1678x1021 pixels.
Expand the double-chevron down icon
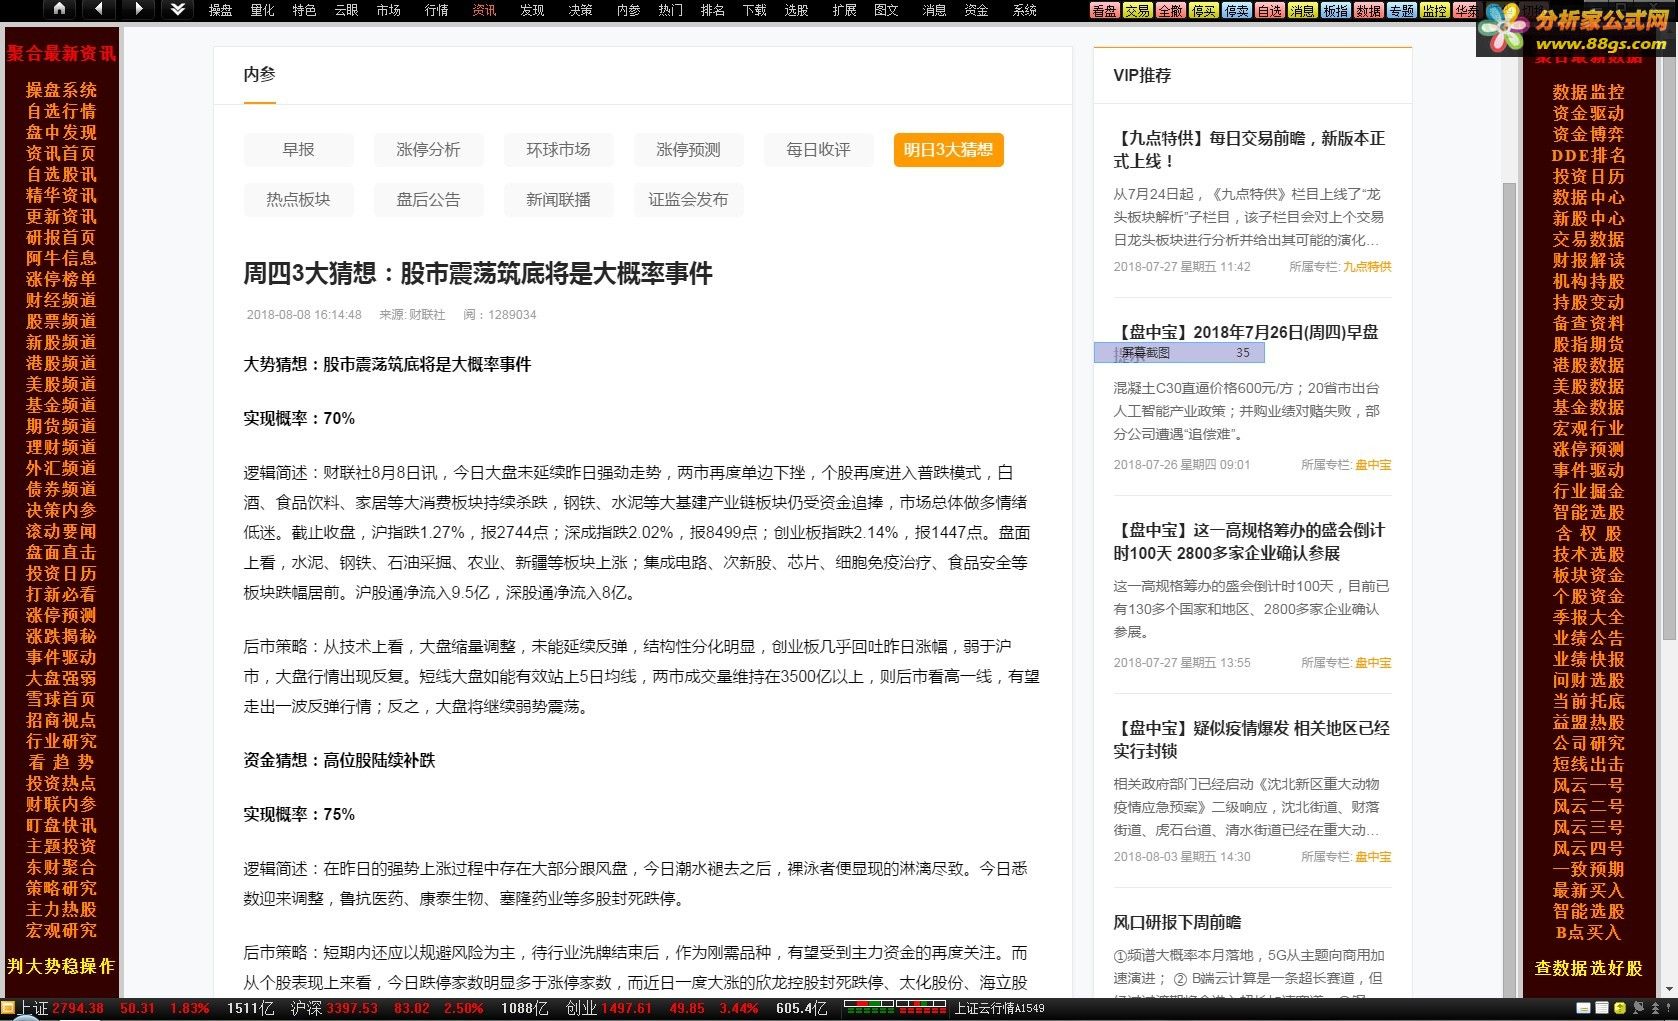pos(177,9)
